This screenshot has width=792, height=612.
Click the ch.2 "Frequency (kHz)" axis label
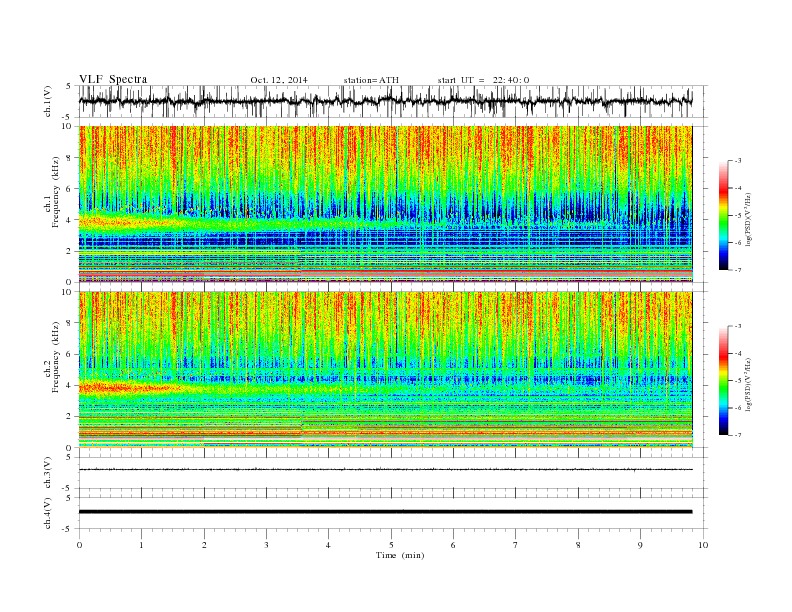point(55,358)
